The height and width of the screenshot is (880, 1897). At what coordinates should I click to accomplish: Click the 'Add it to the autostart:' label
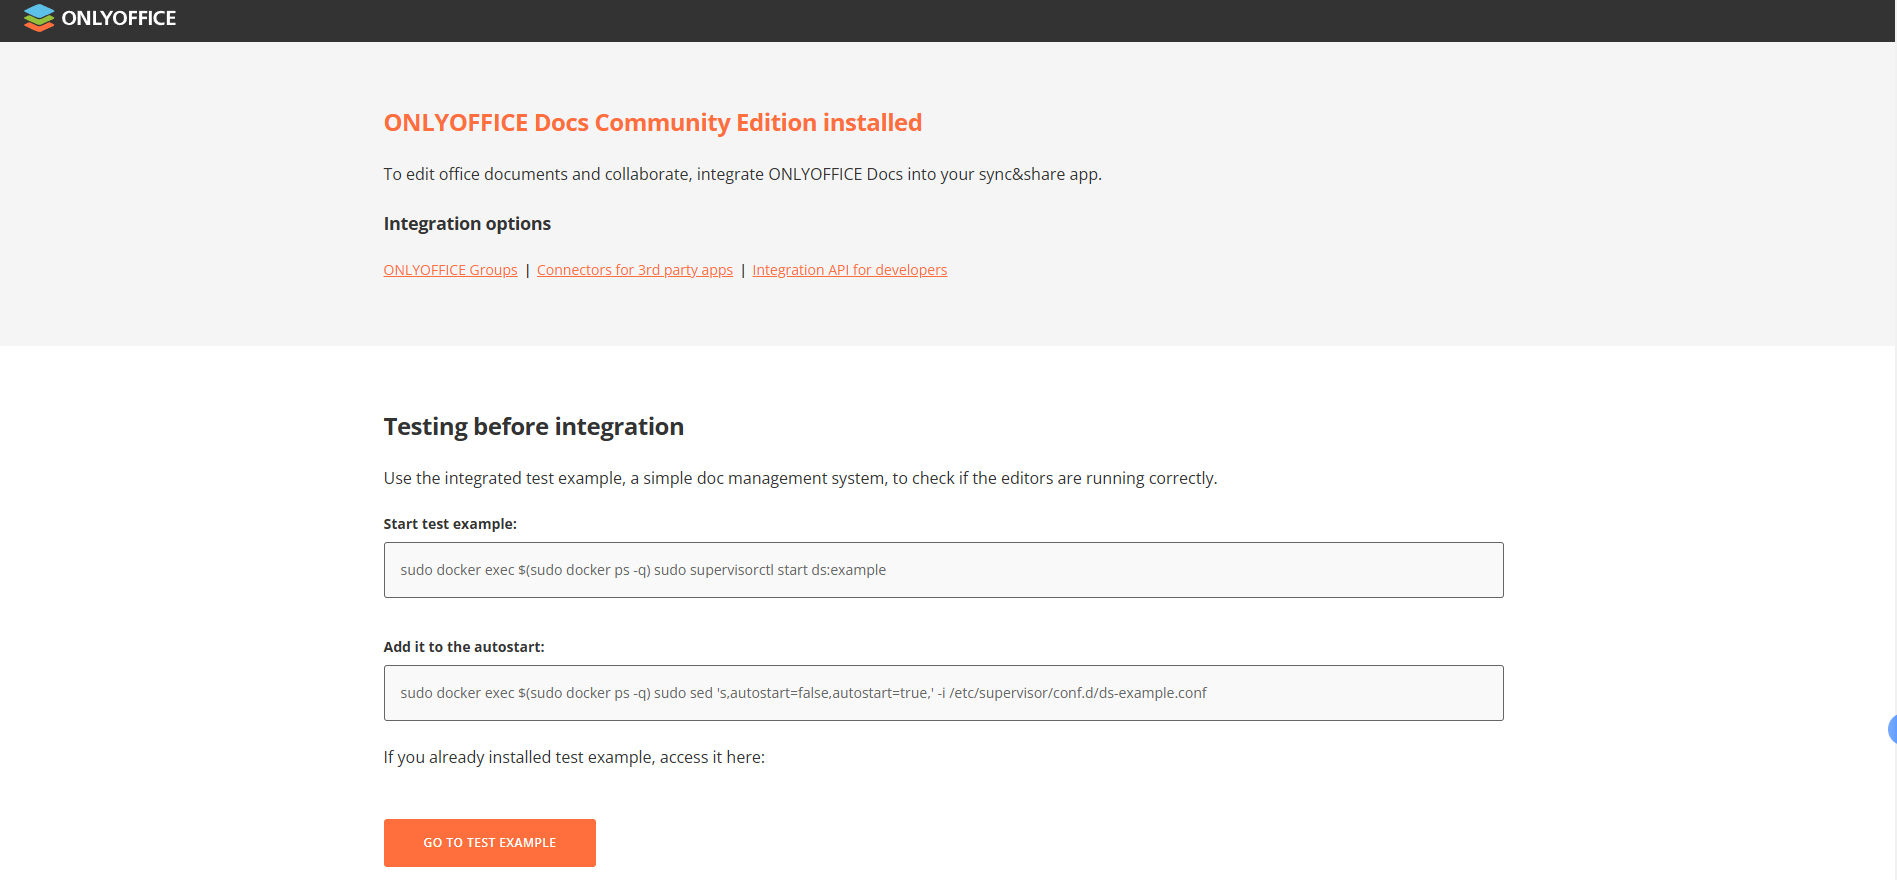[464, 647]
